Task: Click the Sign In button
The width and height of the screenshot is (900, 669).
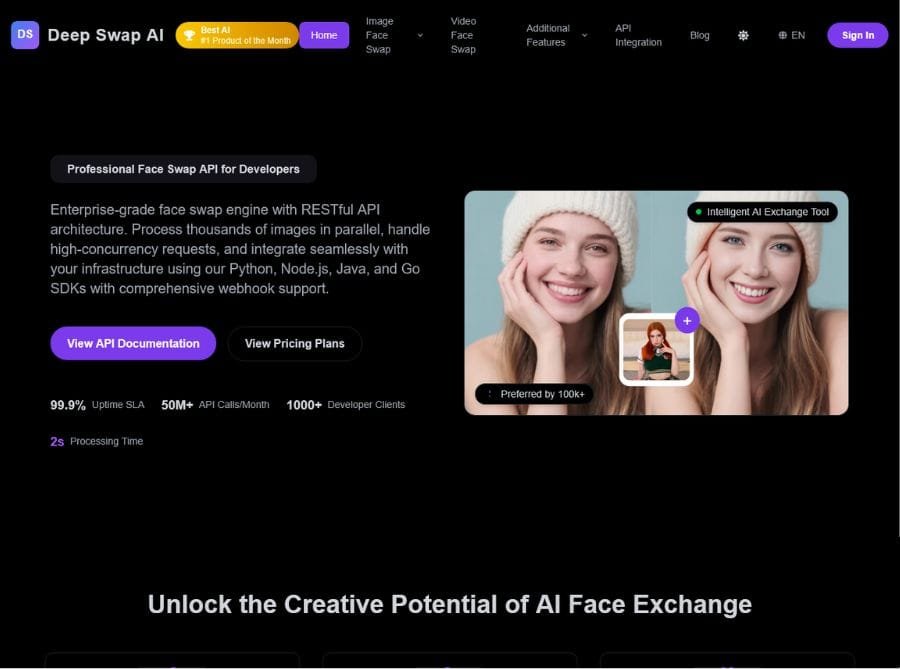Action: [x=857, y=35]
